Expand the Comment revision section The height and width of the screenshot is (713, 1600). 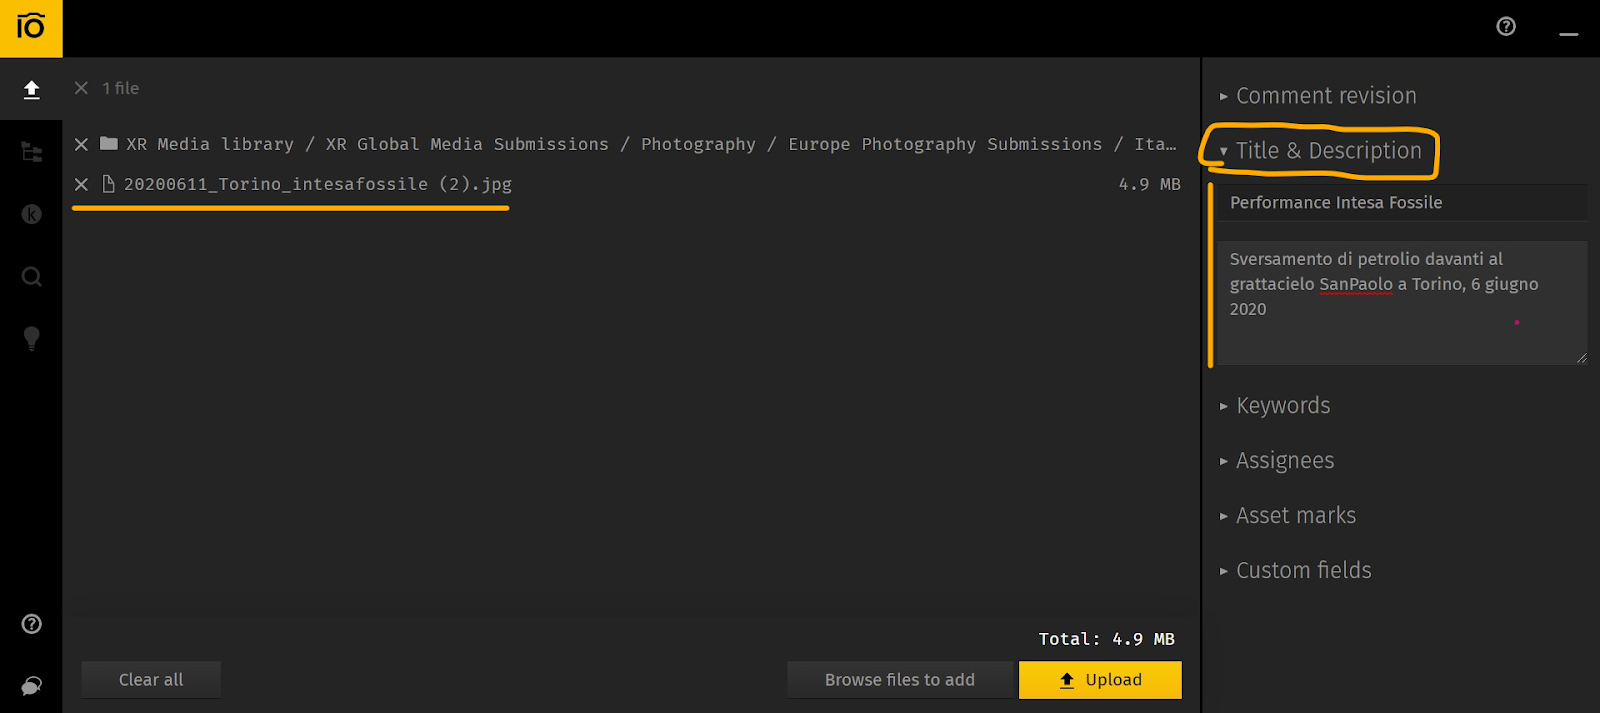(1325, 96)
